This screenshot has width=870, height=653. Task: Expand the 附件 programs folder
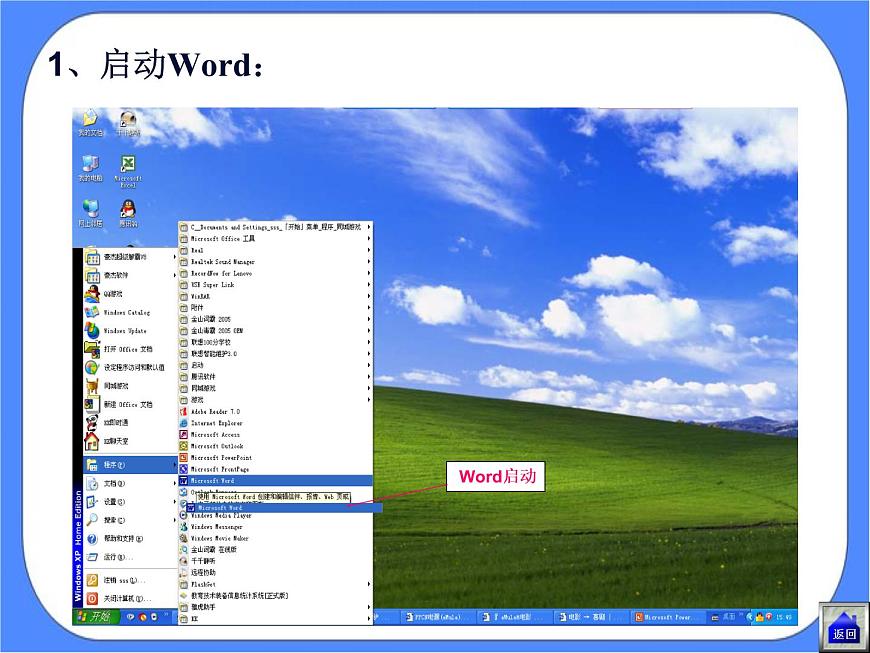click(x=275, y=308)
